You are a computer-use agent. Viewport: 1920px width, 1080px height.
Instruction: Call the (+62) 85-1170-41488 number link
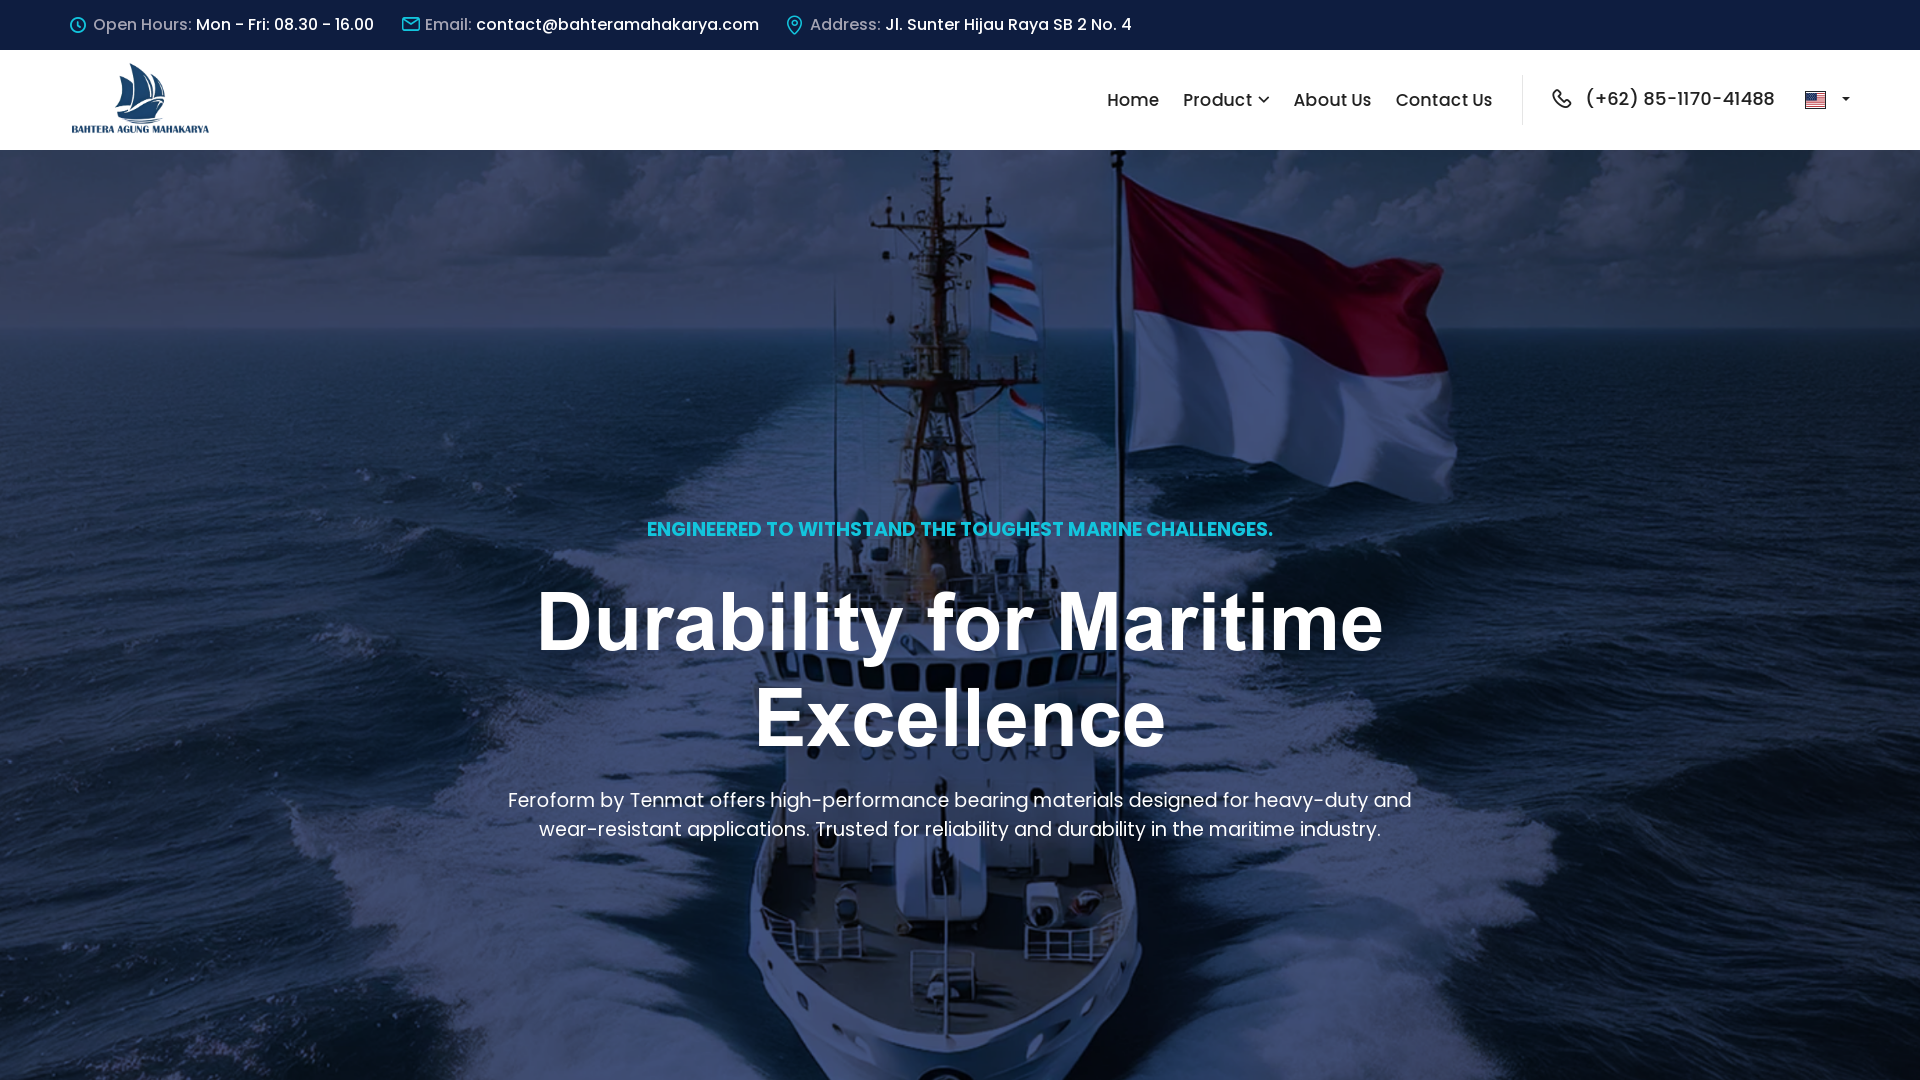click(x=1680, y=99)
